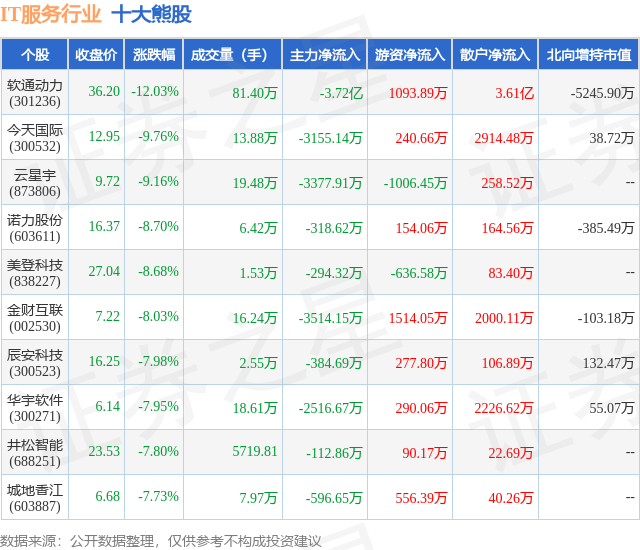
Task: Click the 个股 column header
Action: point(35,55)
